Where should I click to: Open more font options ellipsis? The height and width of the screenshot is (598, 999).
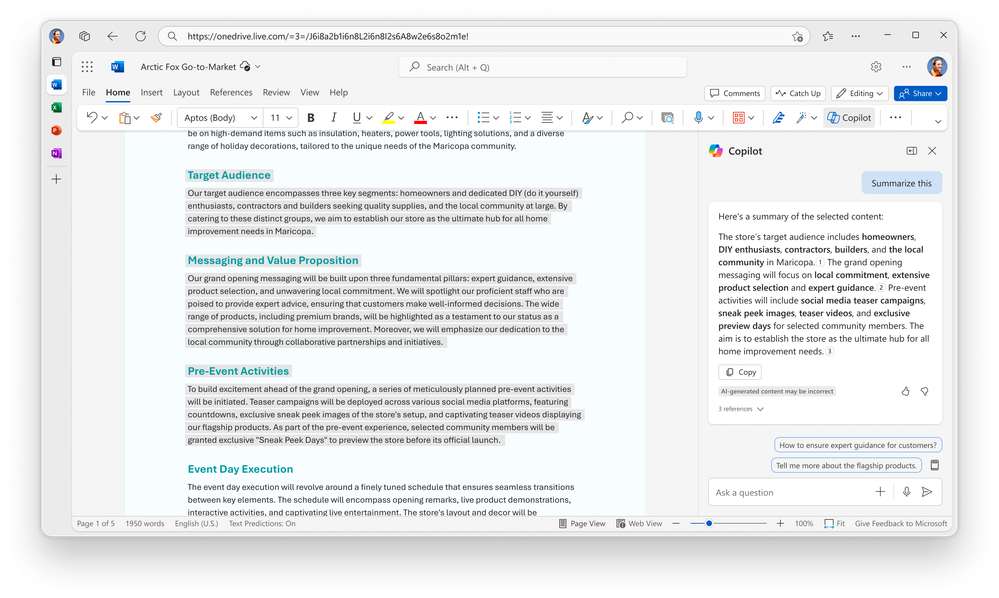(452, 117)
